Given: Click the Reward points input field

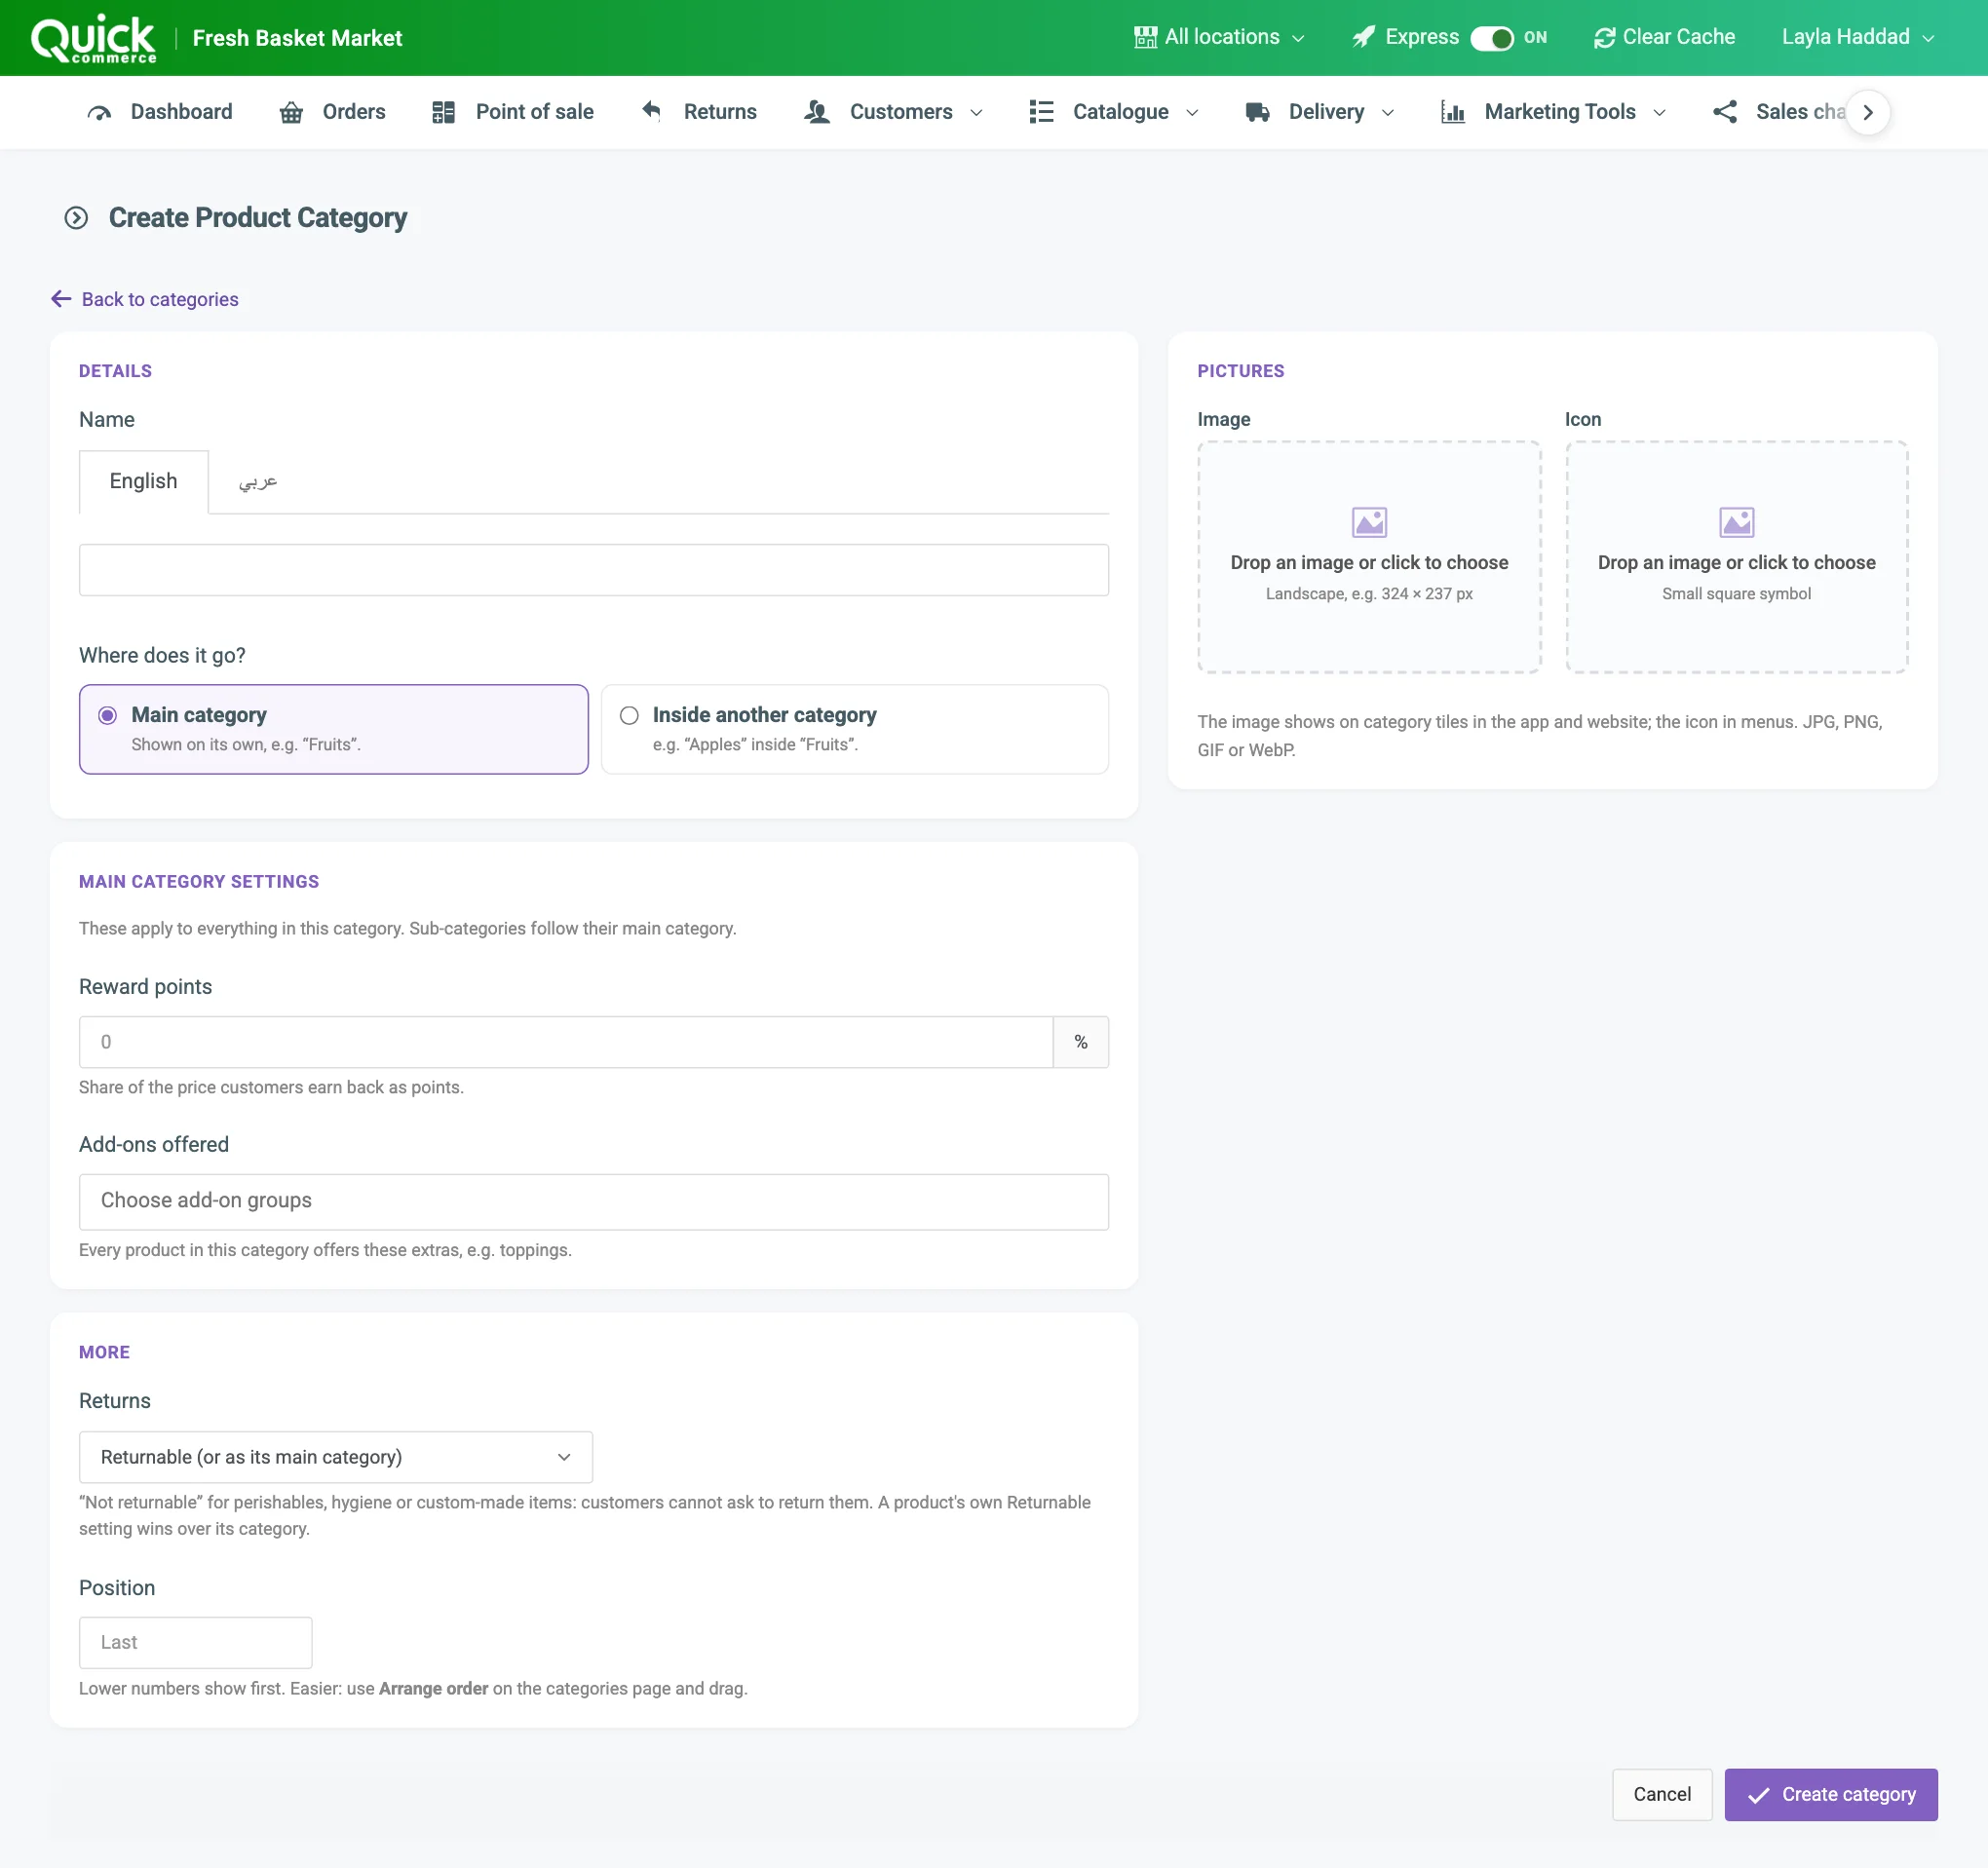Looking at the screenshot, I should point(566,1042).
